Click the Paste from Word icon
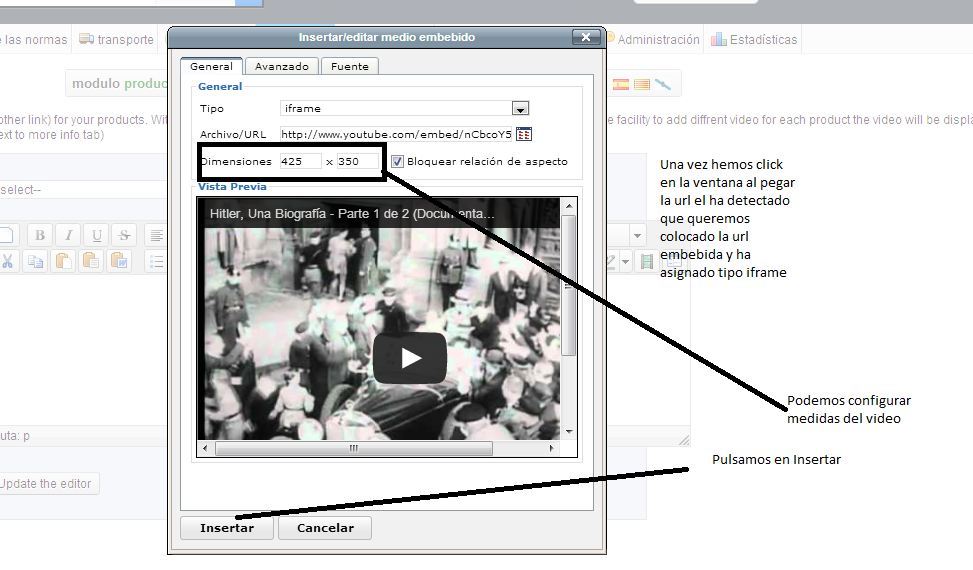973x570 pixels. tap(119, 261)
